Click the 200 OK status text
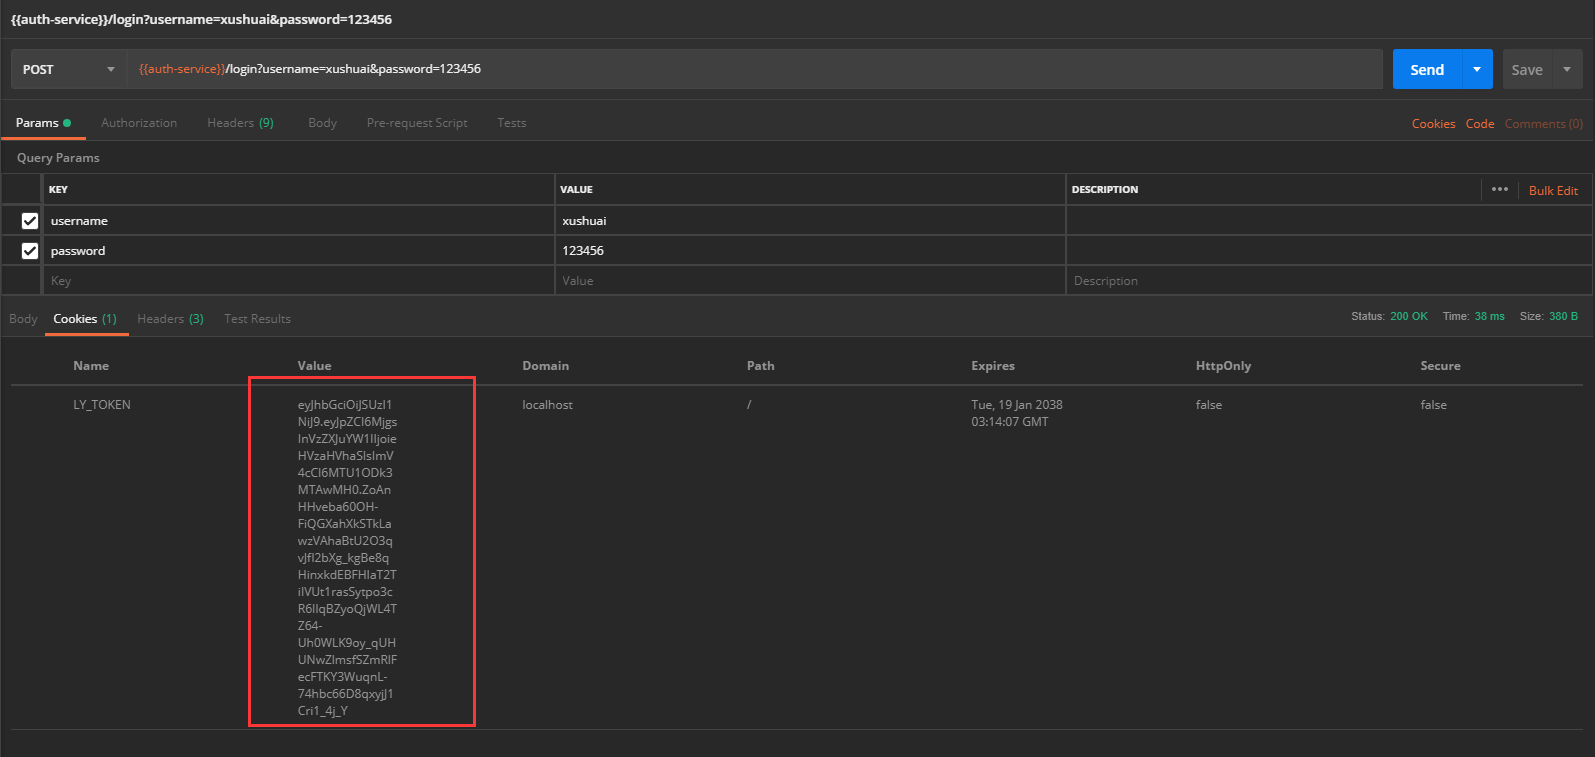The width and height of the screenshot is (1595, 757). click(1409, 316)
